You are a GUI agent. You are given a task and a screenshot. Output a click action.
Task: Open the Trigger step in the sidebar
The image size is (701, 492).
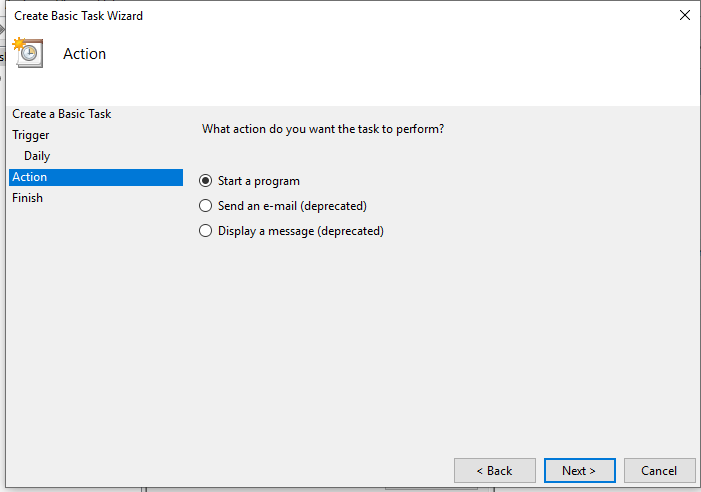click(31, 135)
